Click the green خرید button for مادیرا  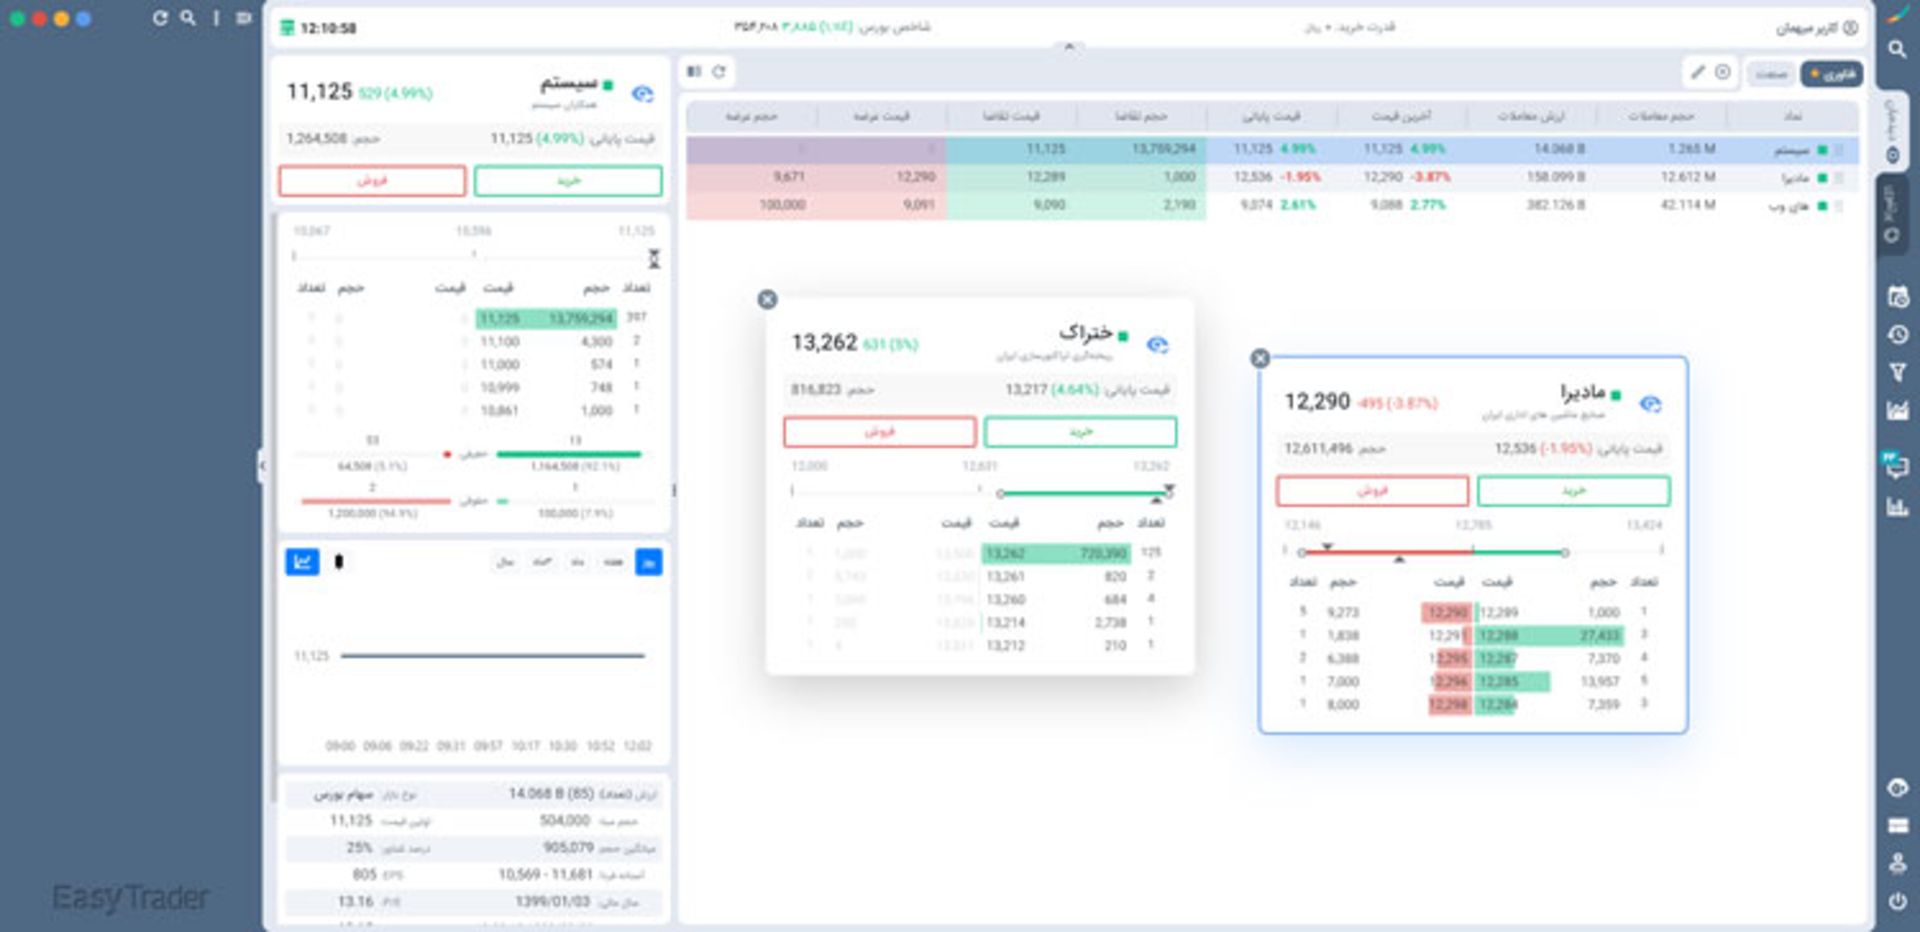point(1573,492)
